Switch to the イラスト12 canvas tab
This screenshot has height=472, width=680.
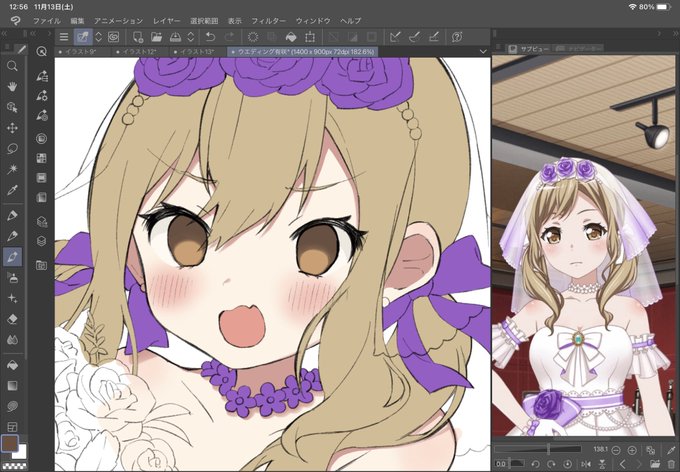(140, 52)
